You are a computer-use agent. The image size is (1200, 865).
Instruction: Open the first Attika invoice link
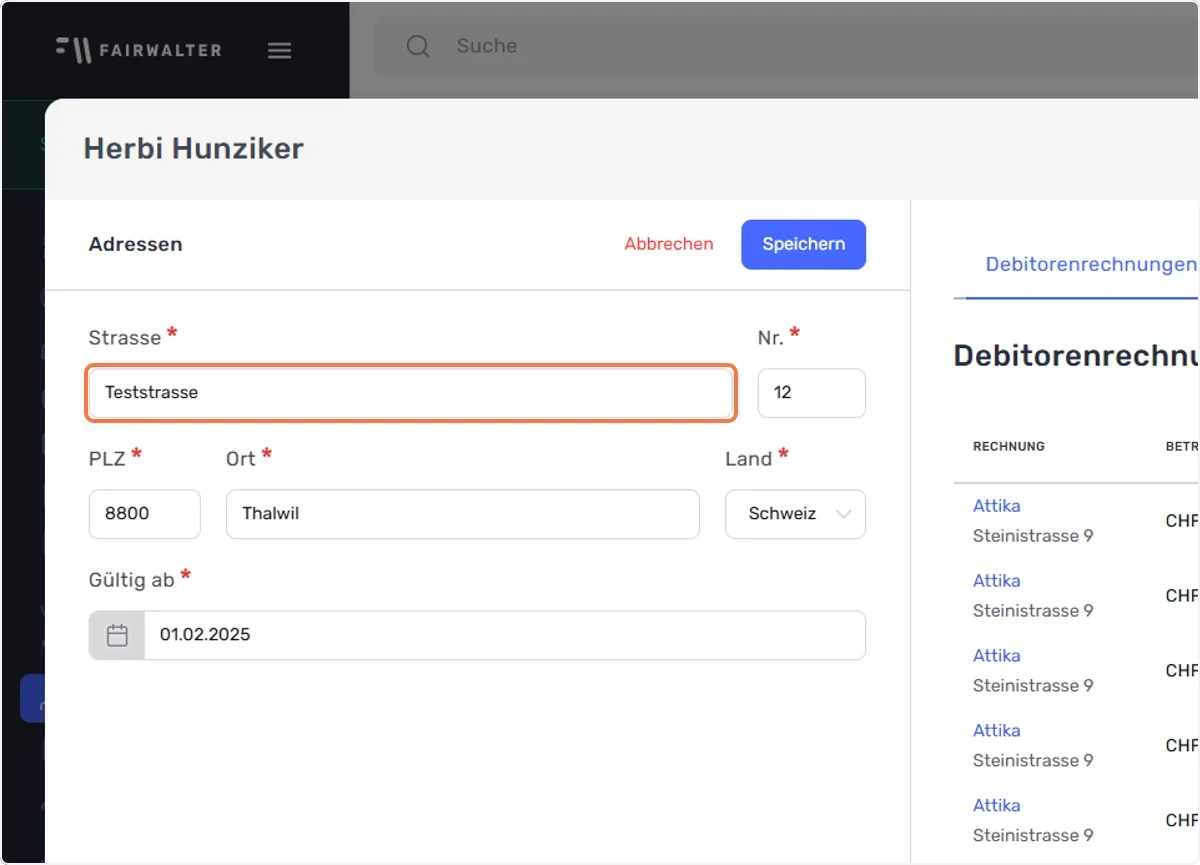996,506
